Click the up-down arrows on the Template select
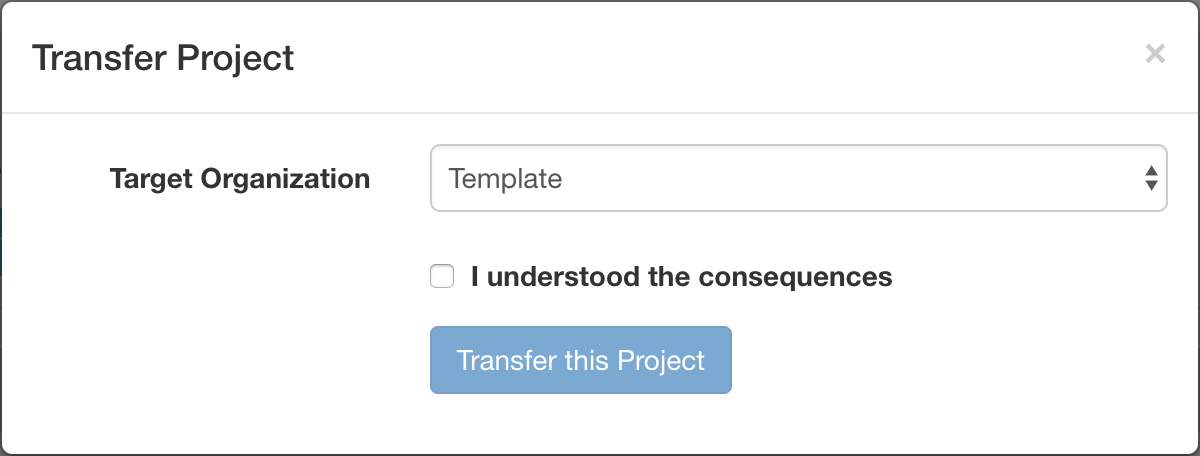Viewport: 1200px width, 456px height. pyautogui.click(x=1151, y=179)
